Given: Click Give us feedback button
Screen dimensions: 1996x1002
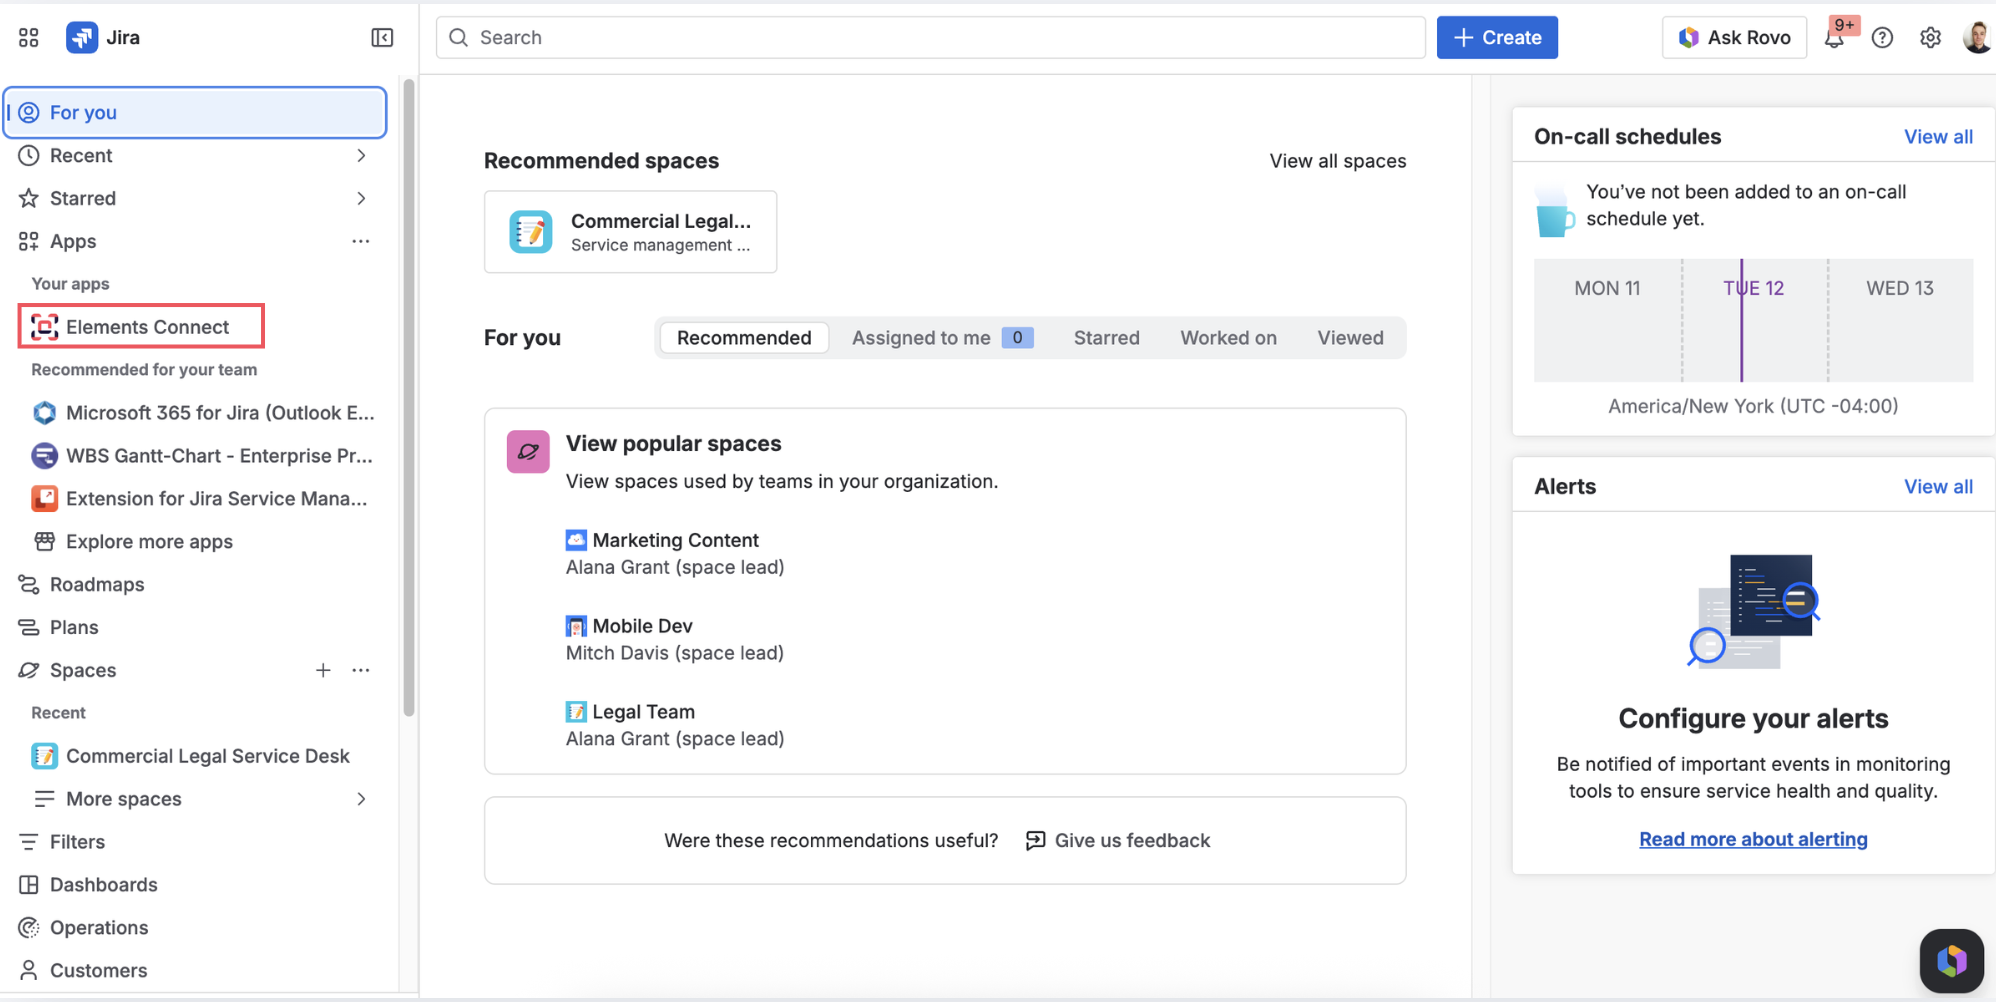Looking at the screenshot, I should coord(1118,841).
